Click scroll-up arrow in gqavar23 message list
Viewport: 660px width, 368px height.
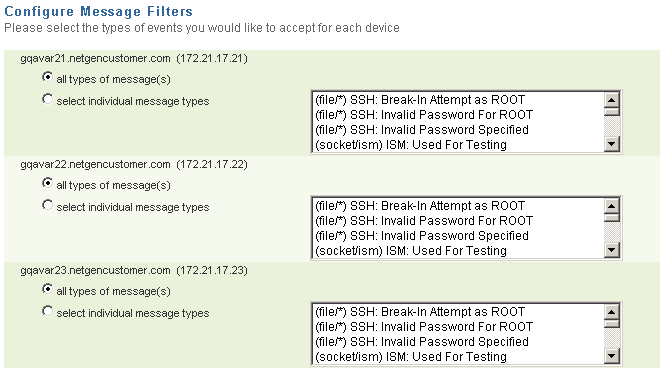point(611,312)
